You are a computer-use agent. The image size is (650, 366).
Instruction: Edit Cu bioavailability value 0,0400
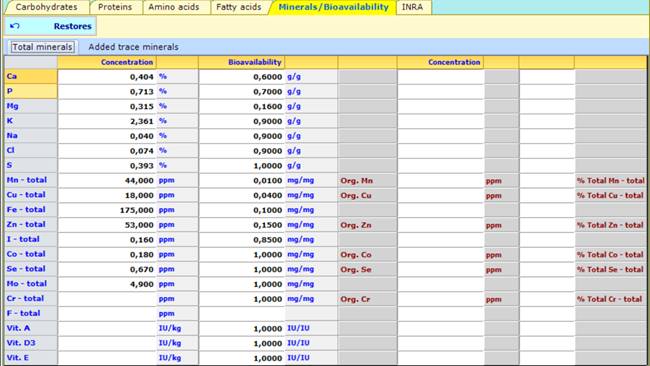pos(242,195)
